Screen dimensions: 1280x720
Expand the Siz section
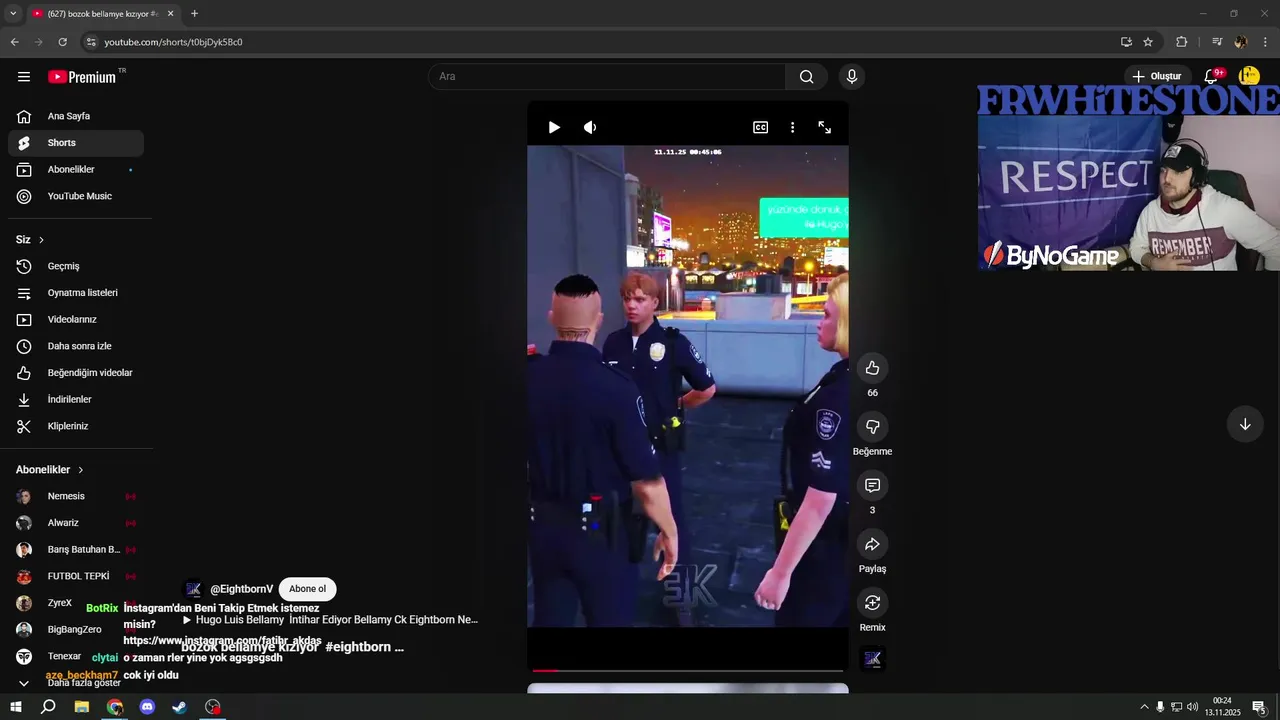click(x=30, y=240)
